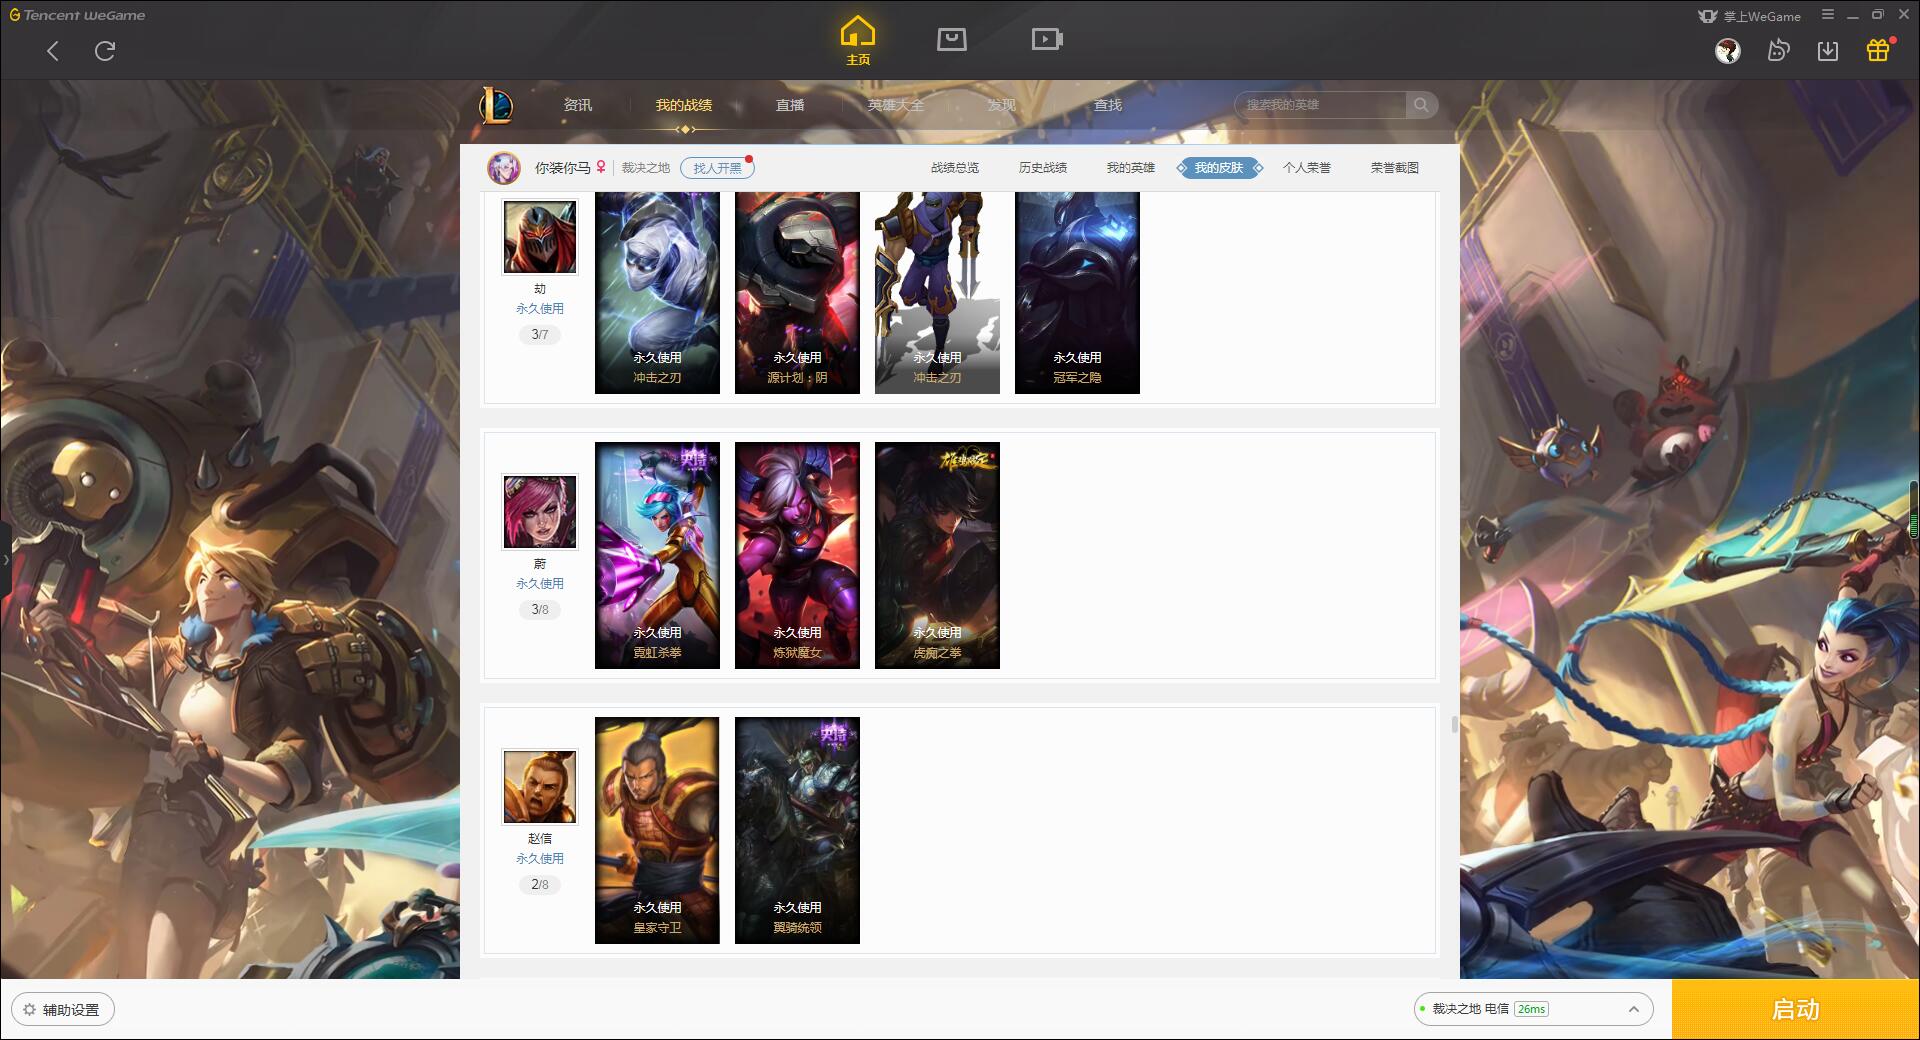Image resolution: width=1920 pixels, height=1040 pixels.
Task: Click the League of Legends logo
Action: [x=497, y=105]
